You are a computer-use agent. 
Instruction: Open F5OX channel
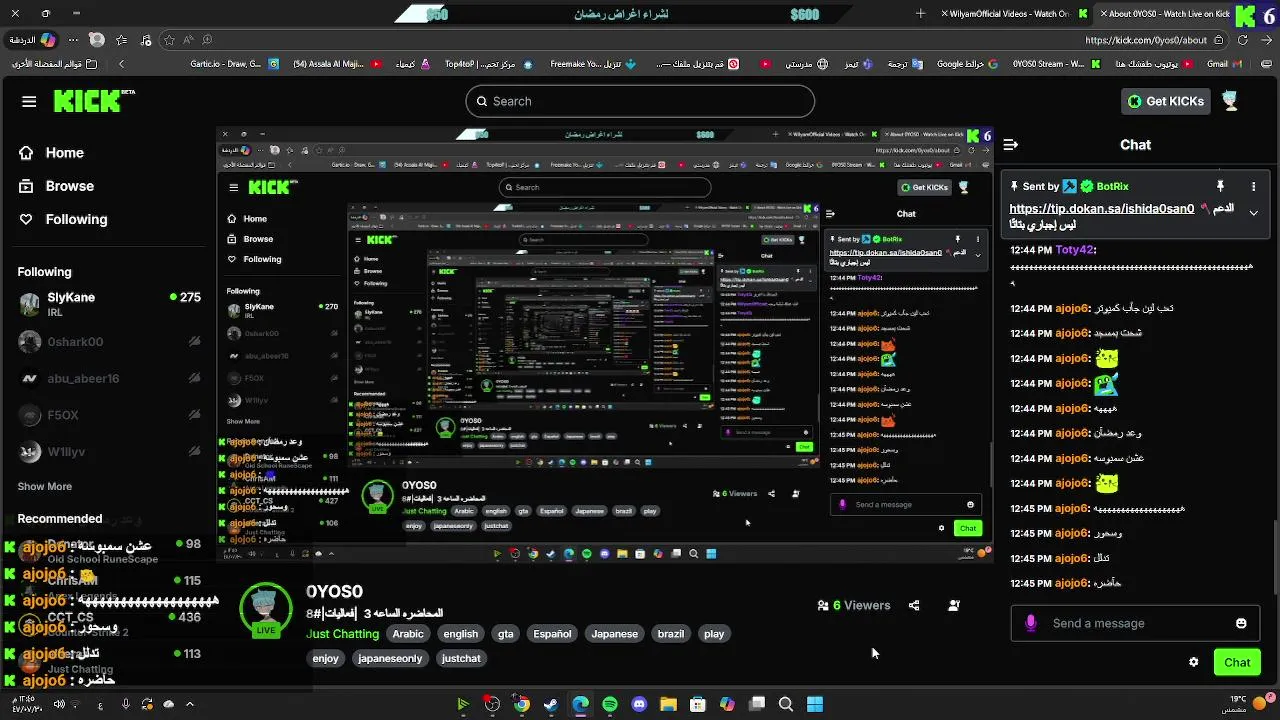(x=109, y=415)
